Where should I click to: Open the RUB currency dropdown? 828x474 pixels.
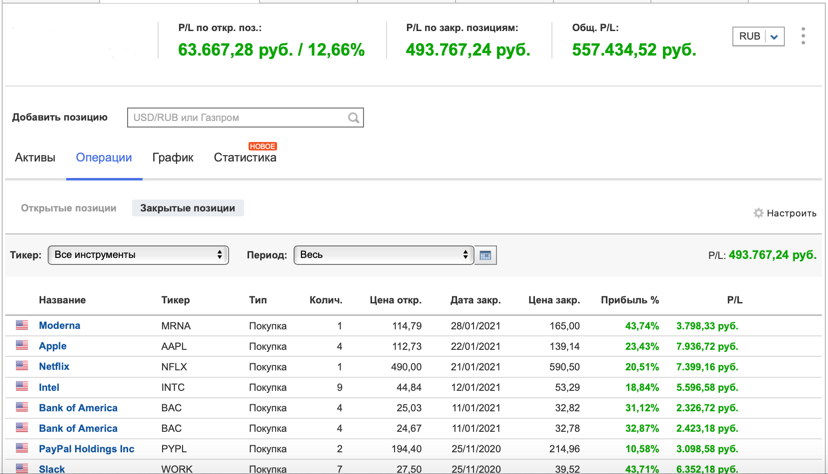[758, 36]
